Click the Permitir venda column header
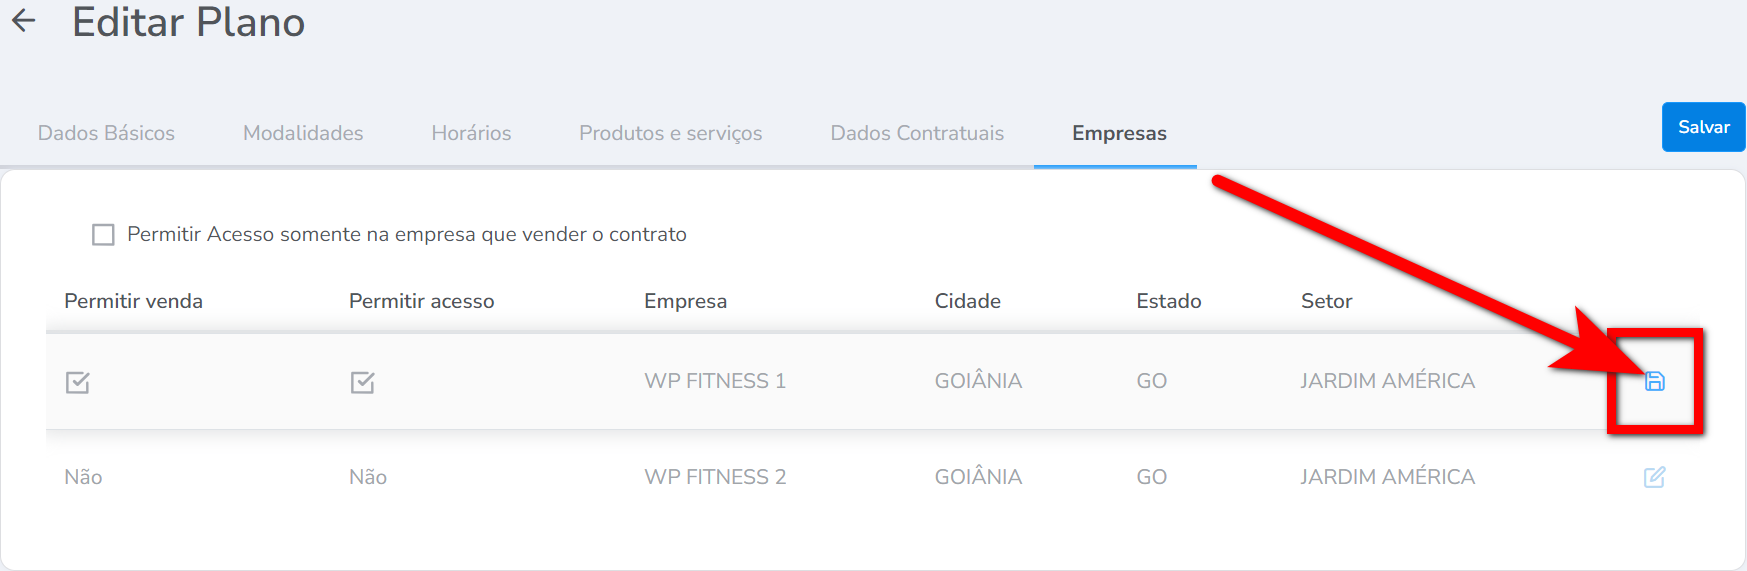 [133, 301]
